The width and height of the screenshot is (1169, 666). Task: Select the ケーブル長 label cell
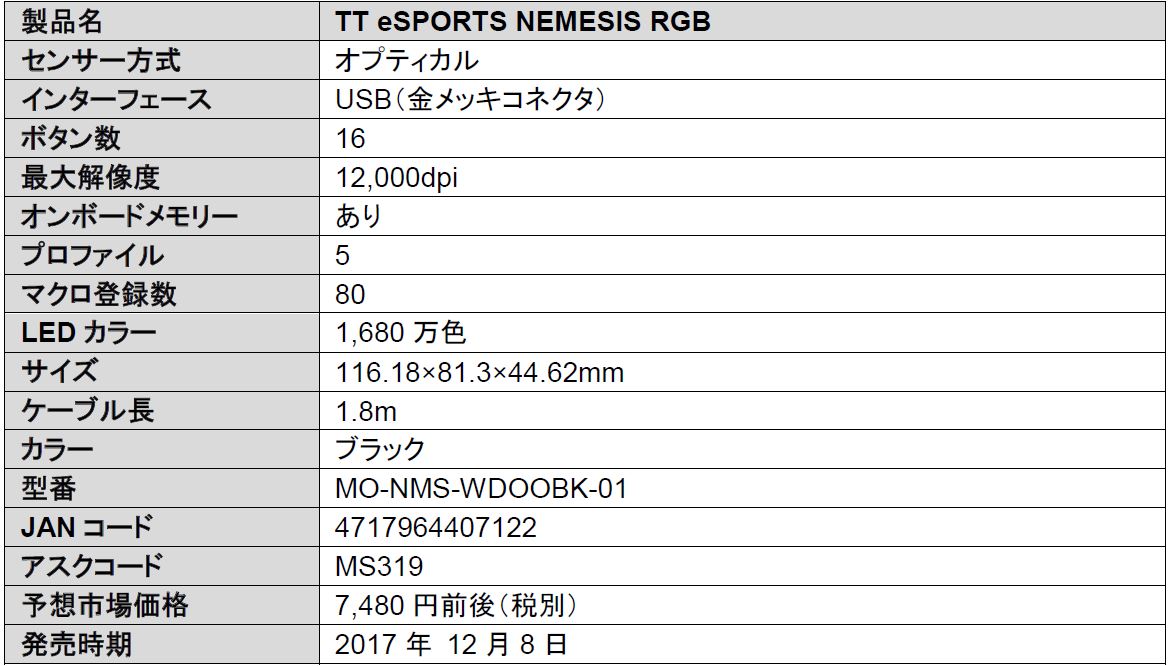pos(88,411)
